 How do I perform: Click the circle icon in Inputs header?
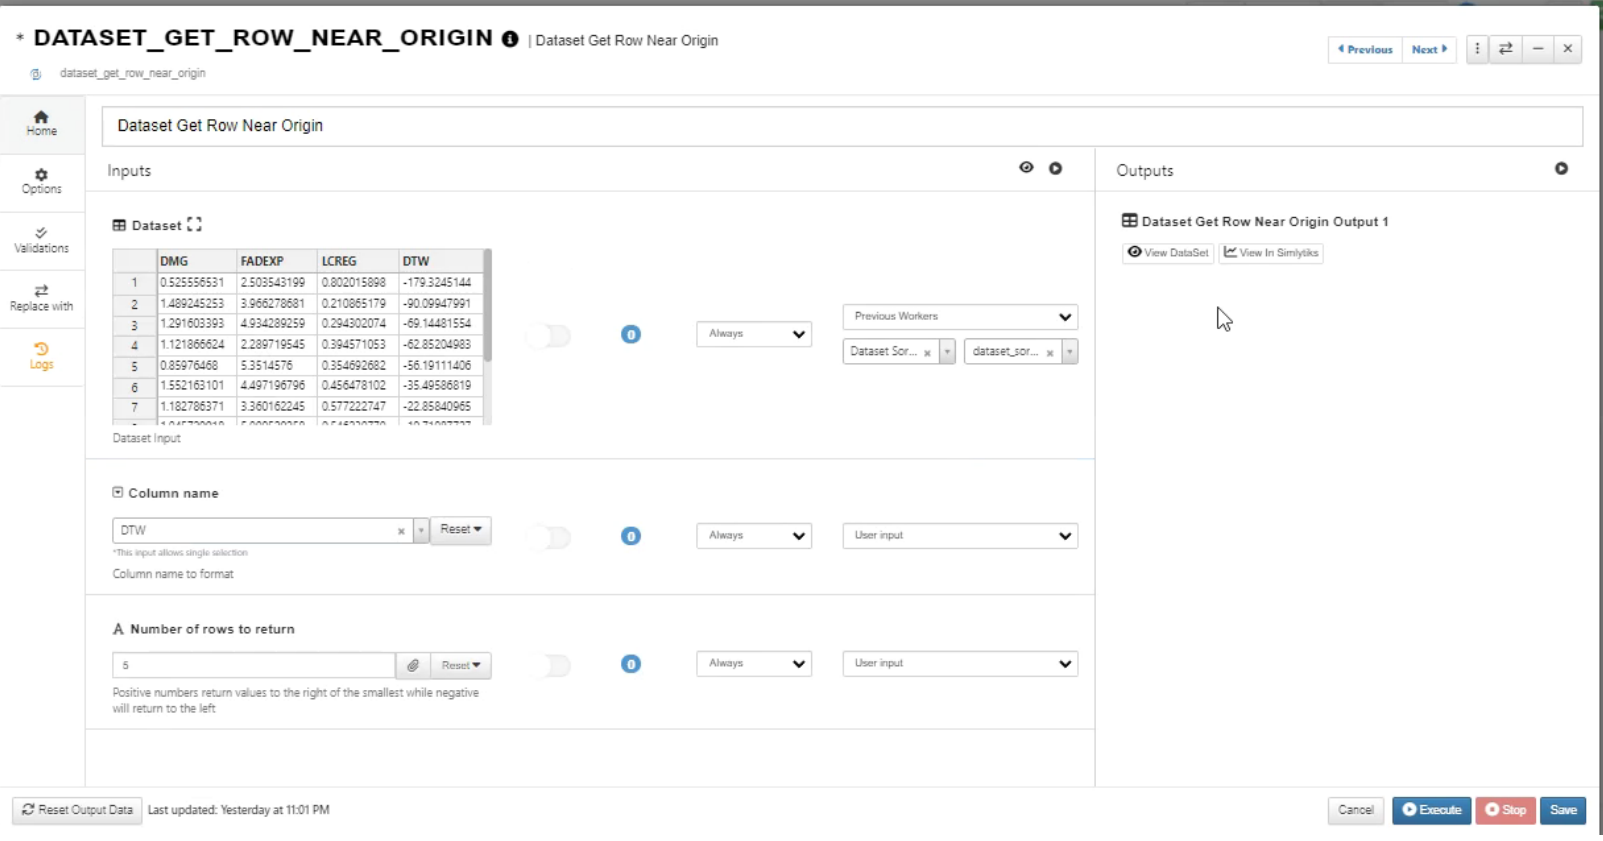point(1055,168)
